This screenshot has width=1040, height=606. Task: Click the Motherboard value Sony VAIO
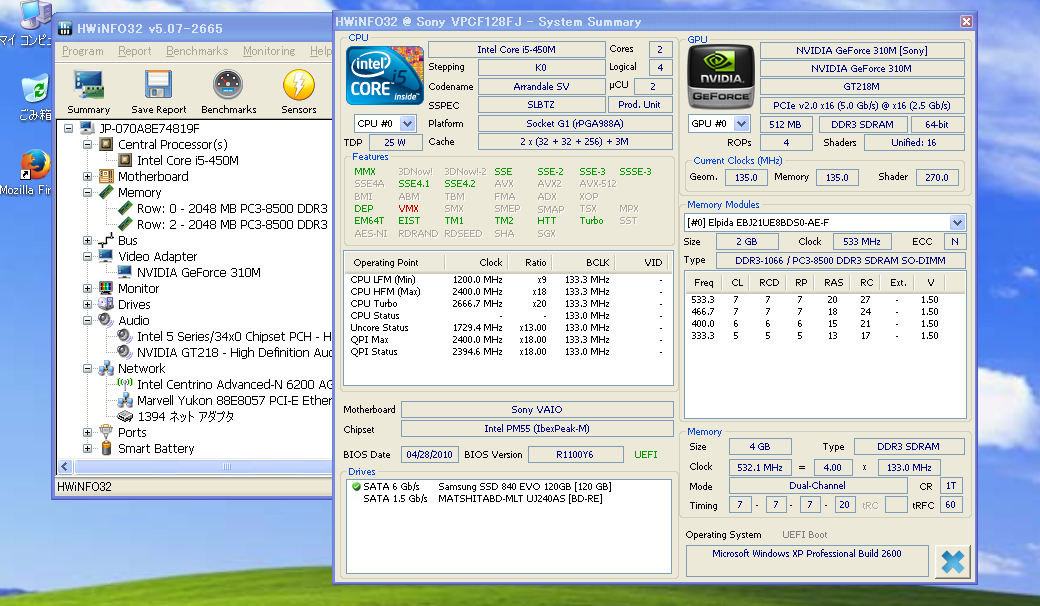tap(537, 410)
